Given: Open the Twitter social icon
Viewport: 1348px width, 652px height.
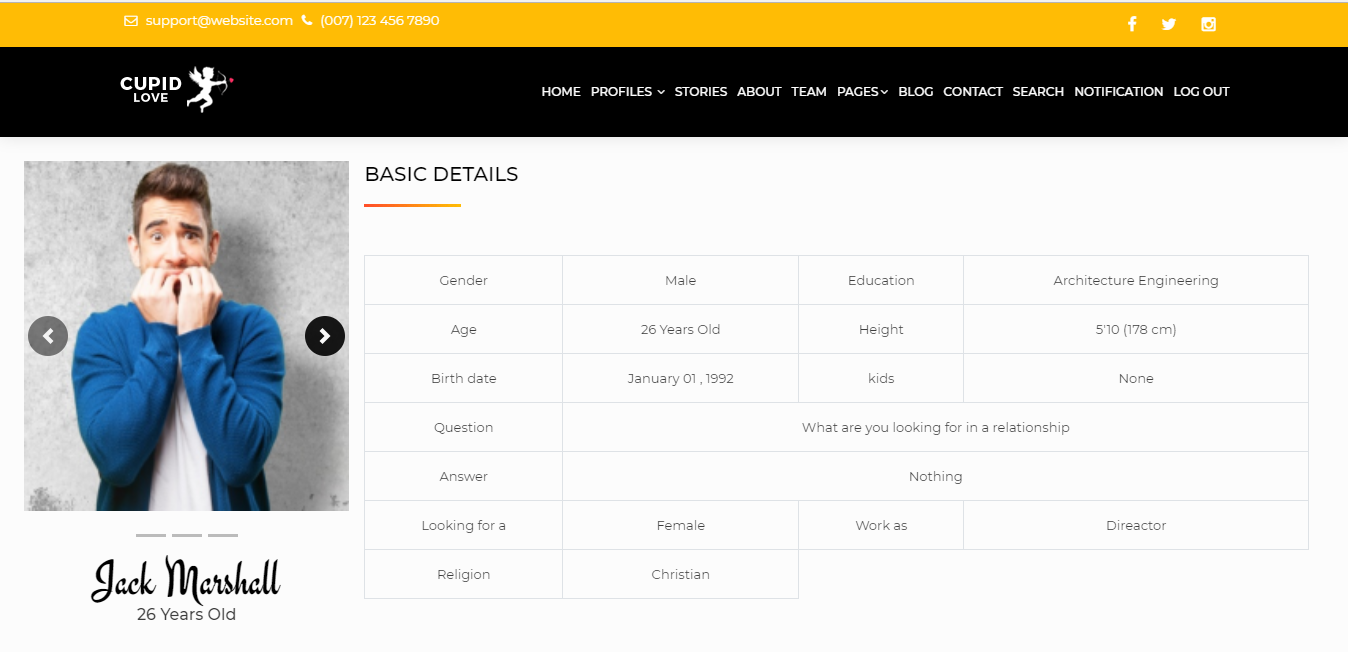Looking at the screenshot, I should pyautogui.click(x=1169, y=24).
